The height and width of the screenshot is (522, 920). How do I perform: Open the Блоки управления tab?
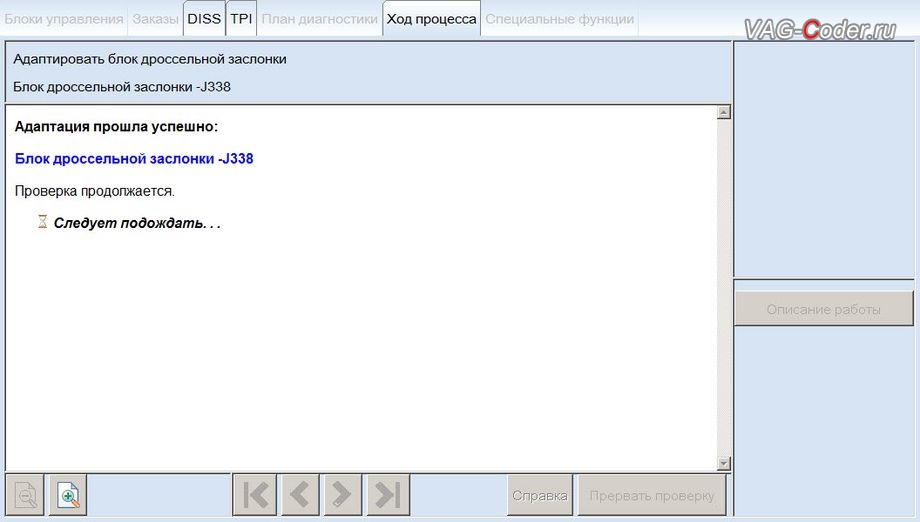tap(64, 19)
